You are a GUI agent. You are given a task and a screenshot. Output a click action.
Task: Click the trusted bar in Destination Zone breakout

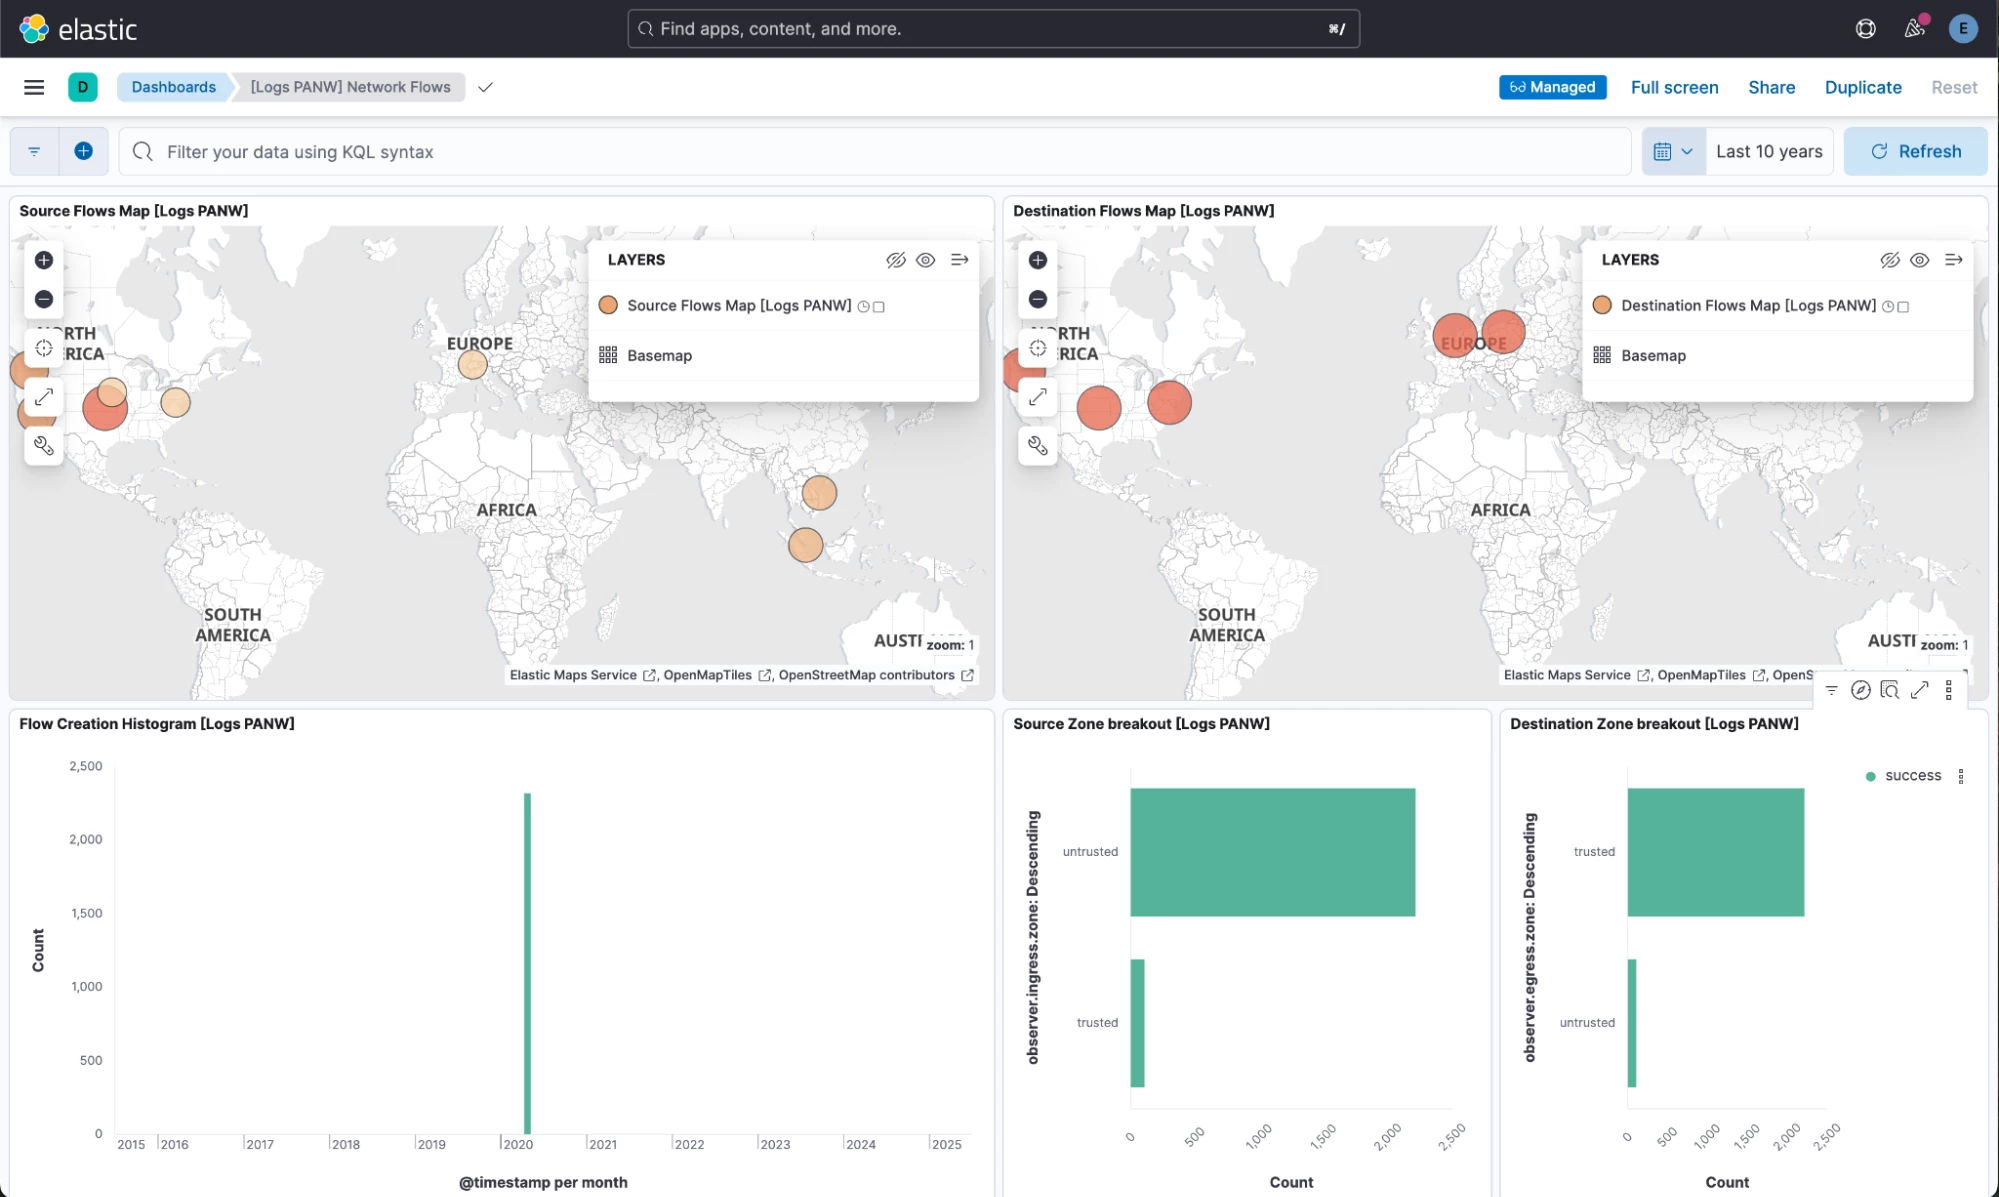1715,852
